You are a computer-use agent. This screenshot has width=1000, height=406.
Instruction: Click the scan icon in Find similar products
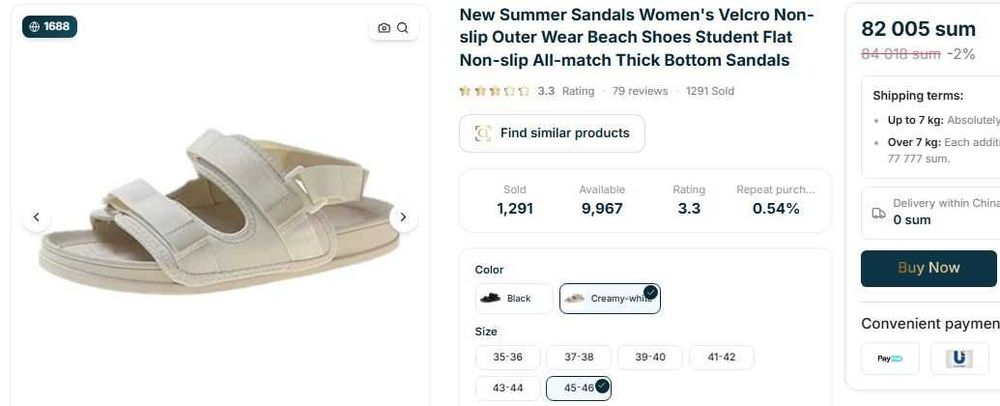483,133
